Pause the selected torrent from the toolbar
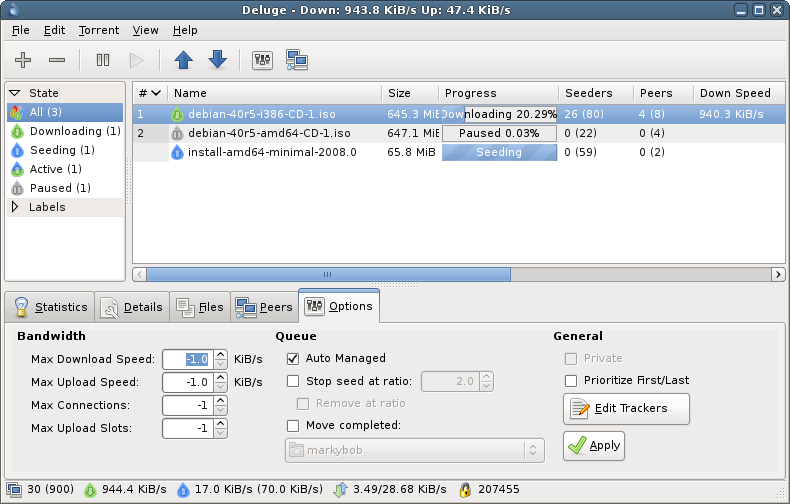The height and width of the screenshot is (504, 790). (x=103, y=60)
